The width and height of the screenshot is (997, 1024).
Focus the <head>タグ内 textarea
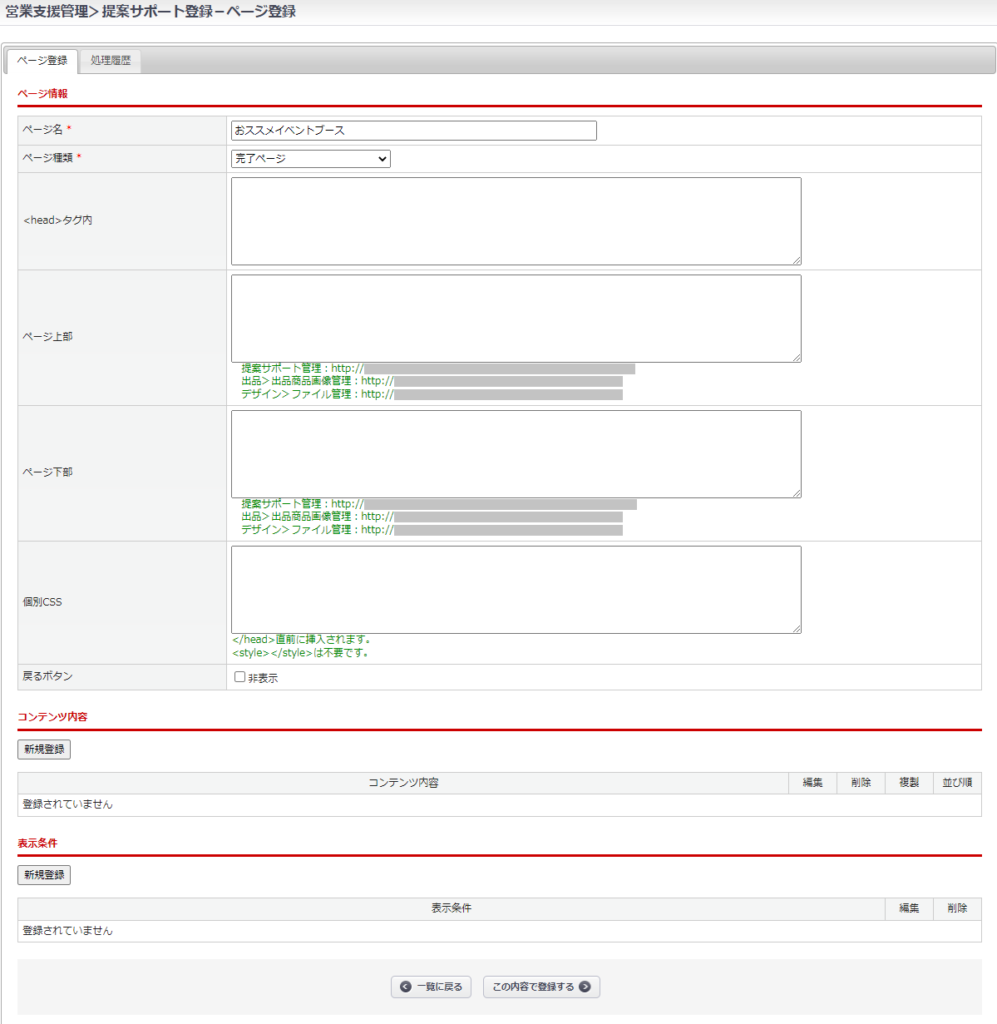pos(516,221)
